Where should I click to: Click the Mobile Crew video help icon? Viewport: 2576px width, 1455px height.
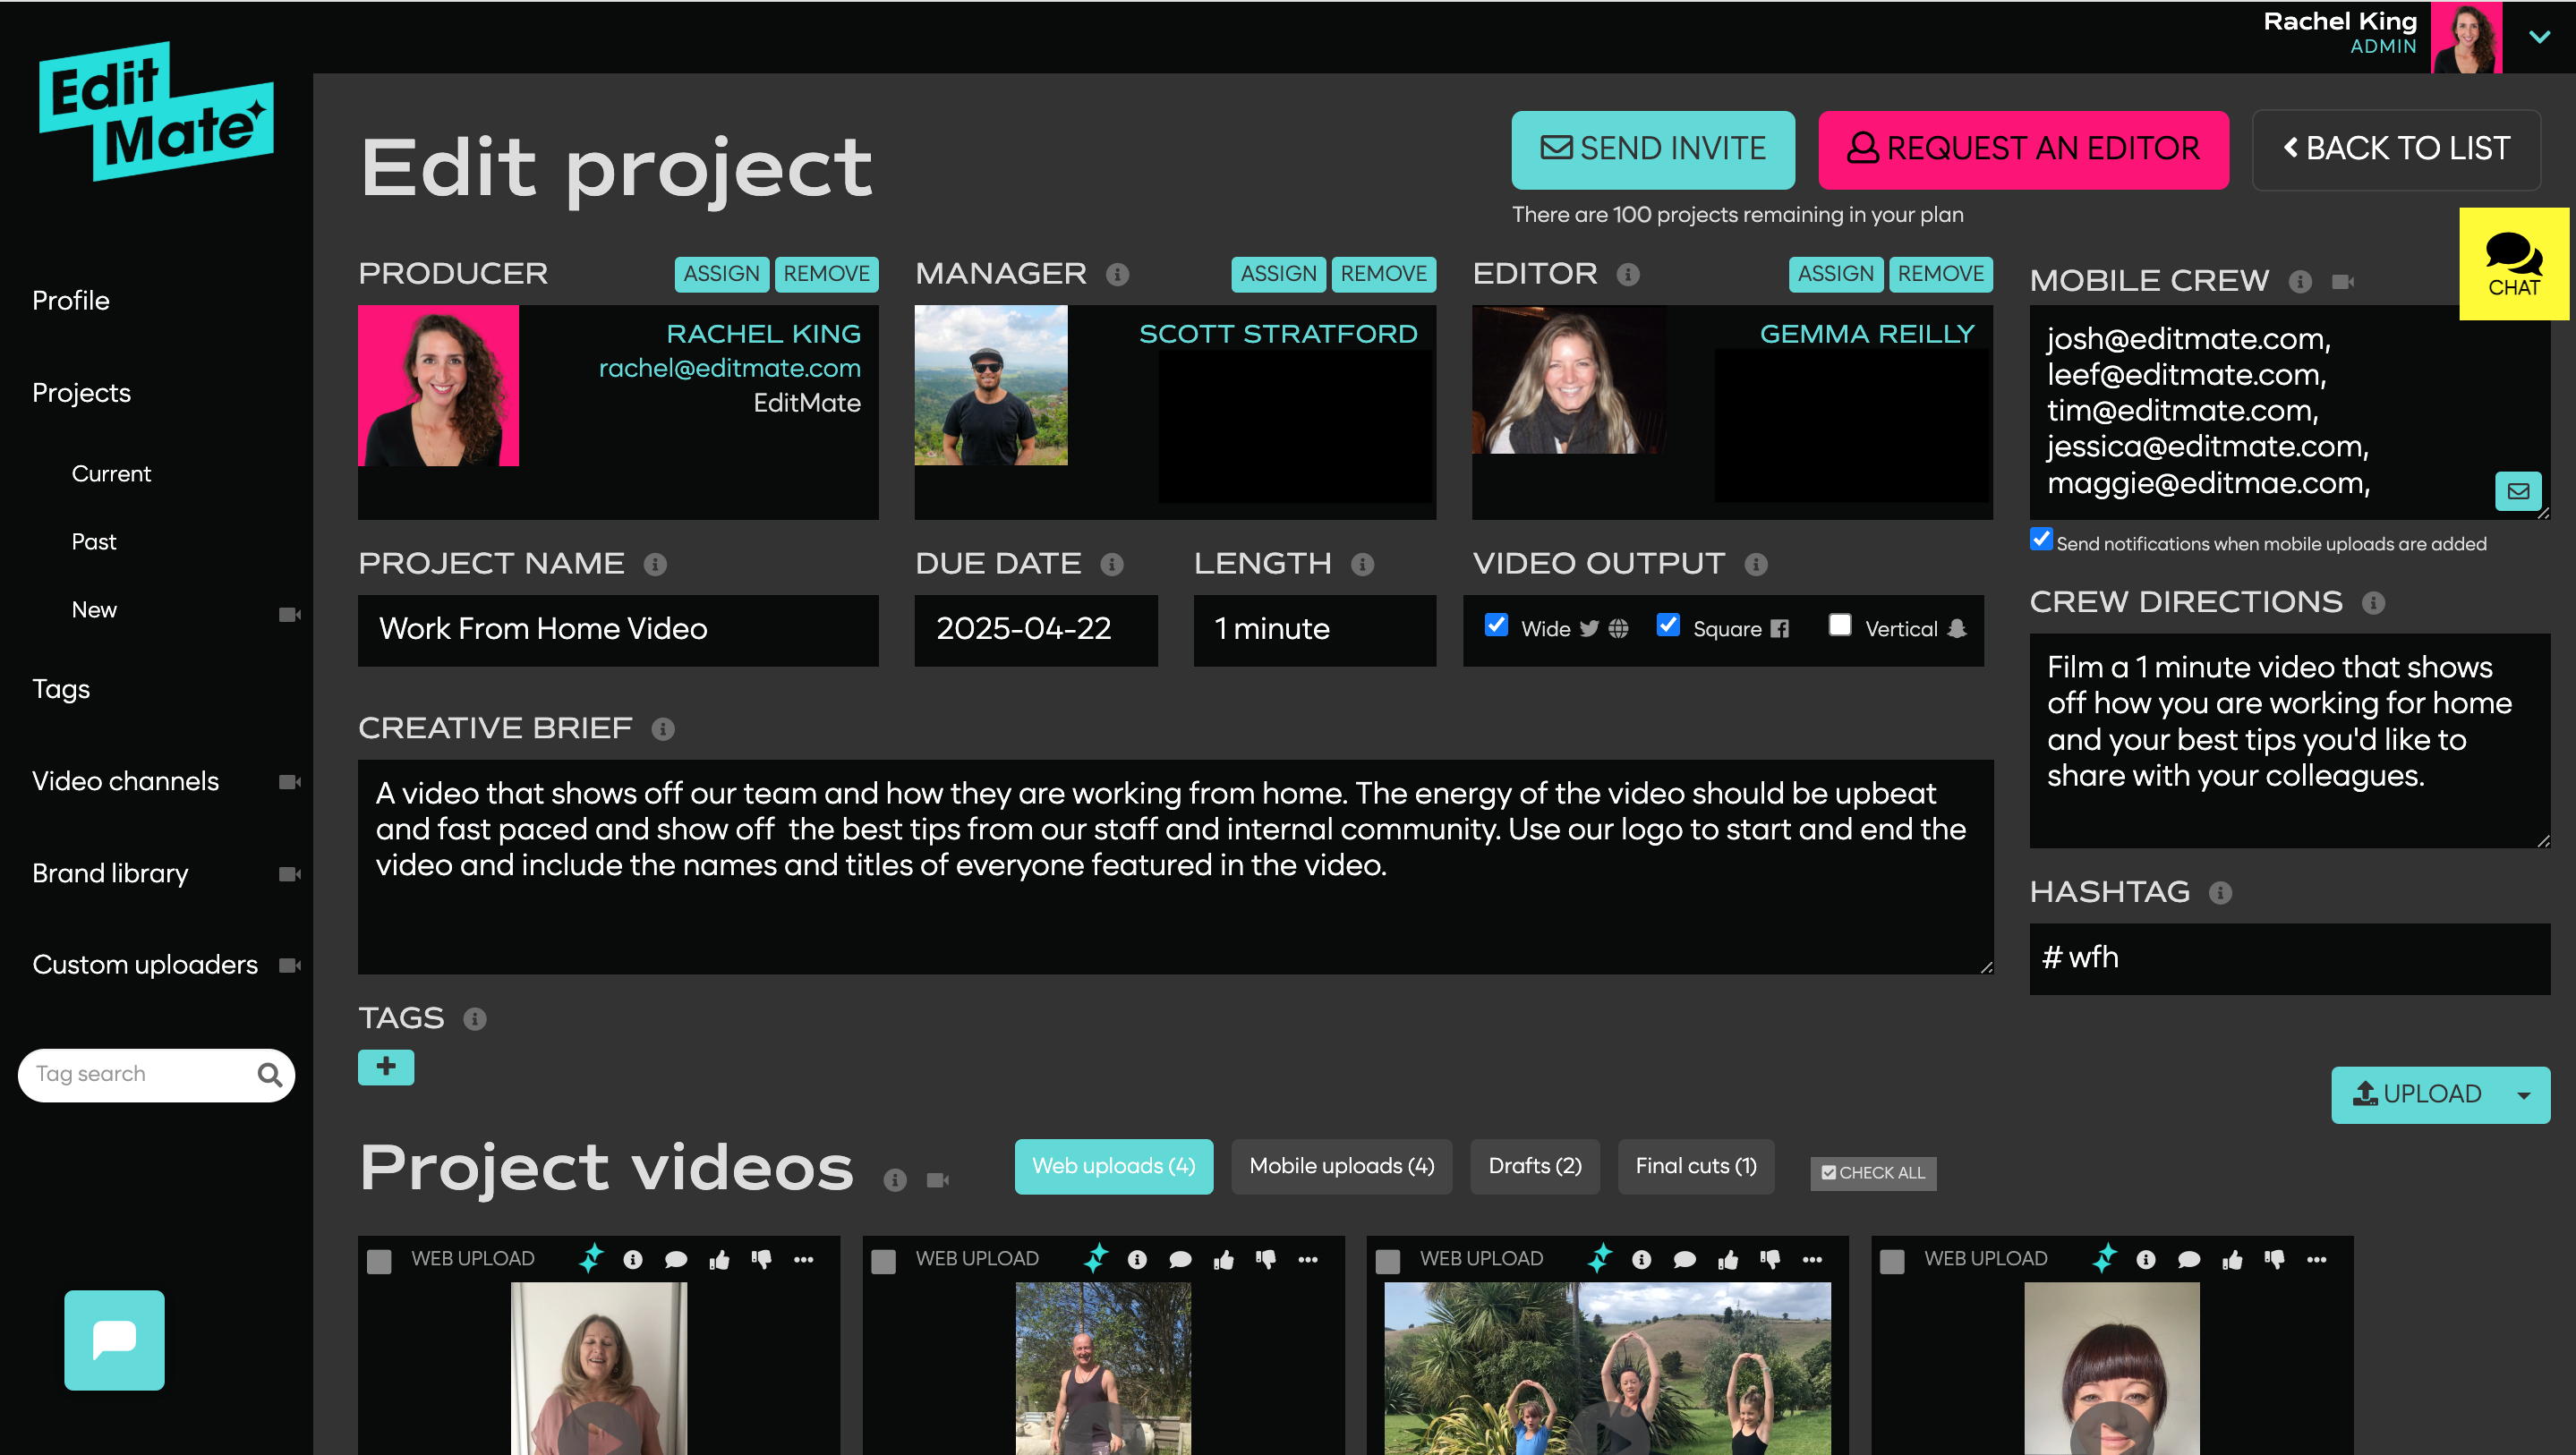2343,282
